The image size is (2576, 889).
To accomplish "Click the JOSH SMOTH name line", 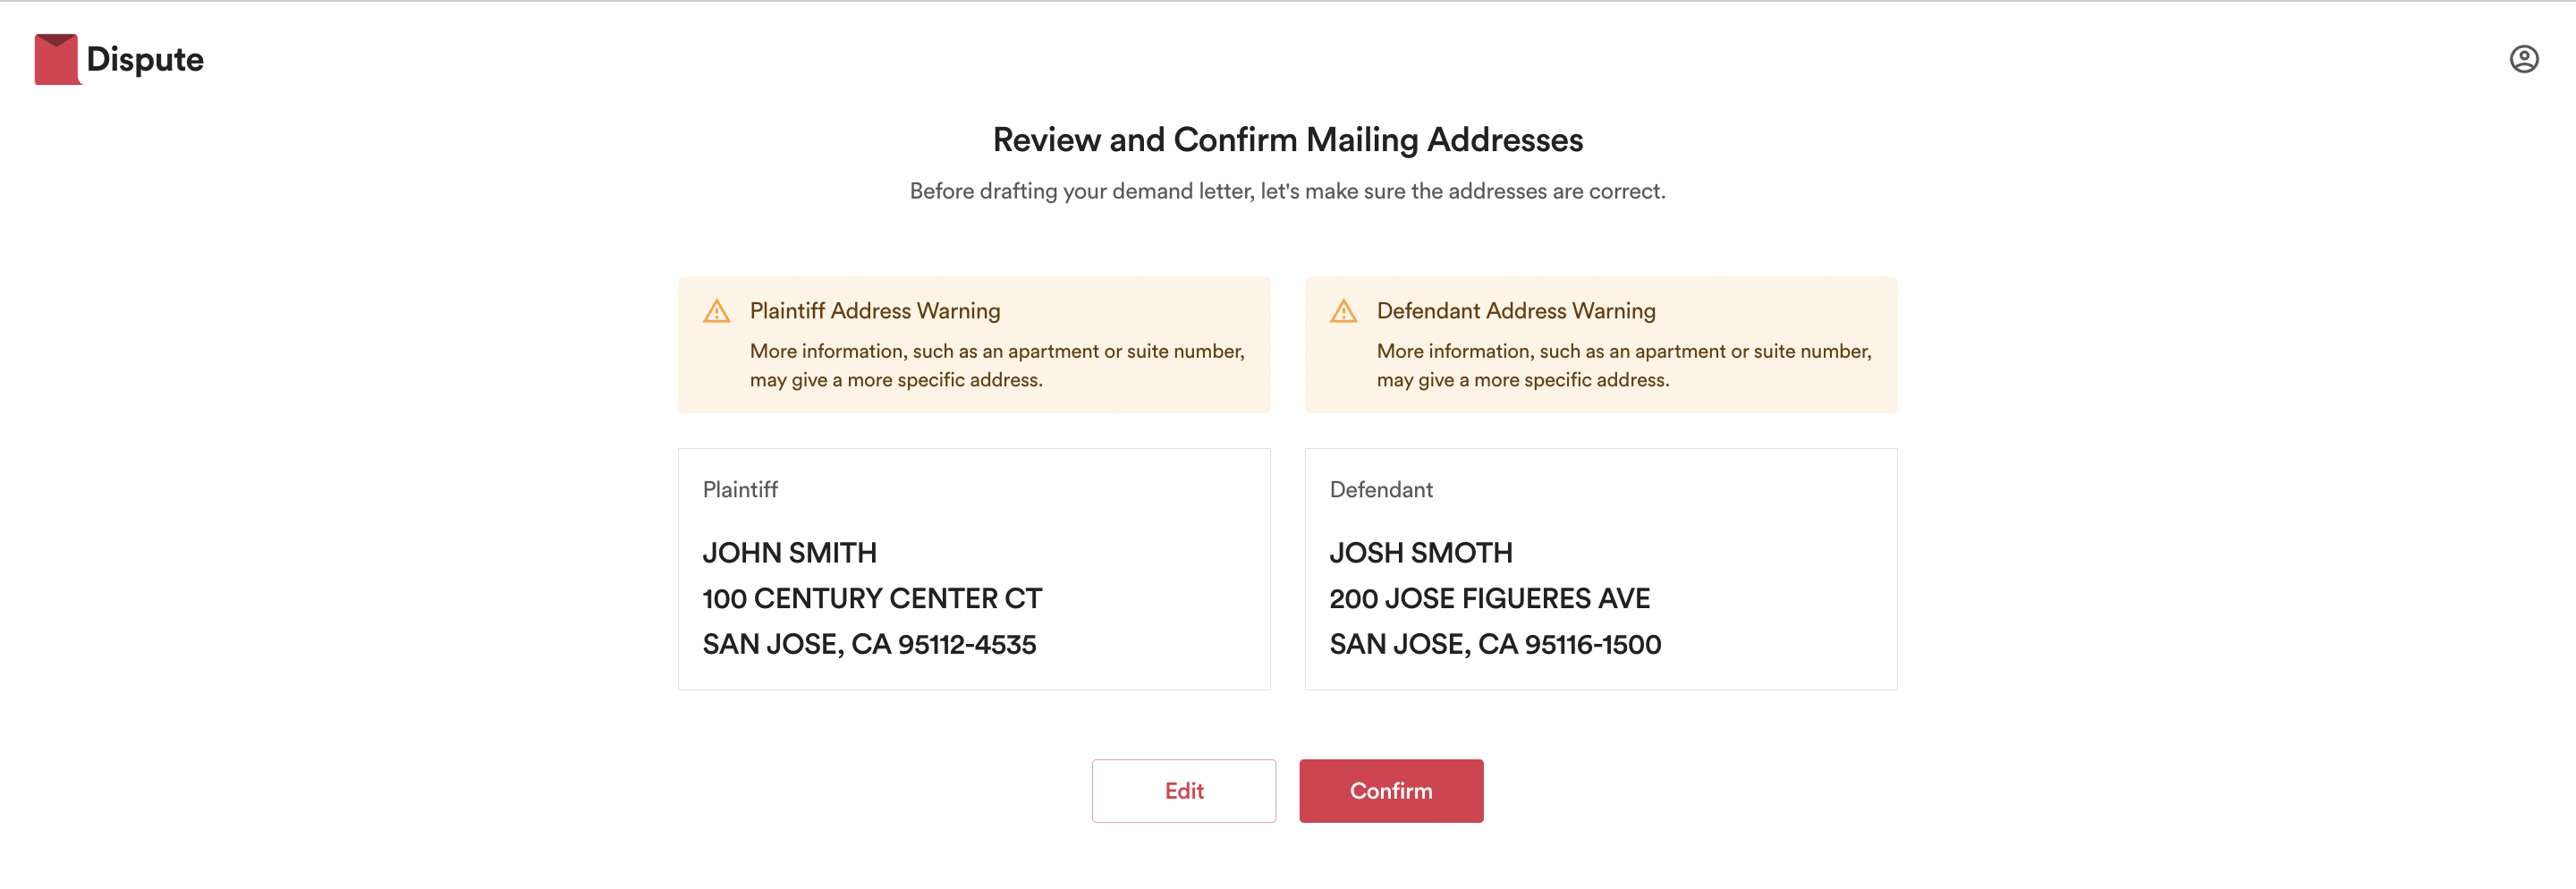I will click(x=1420, y=552).
